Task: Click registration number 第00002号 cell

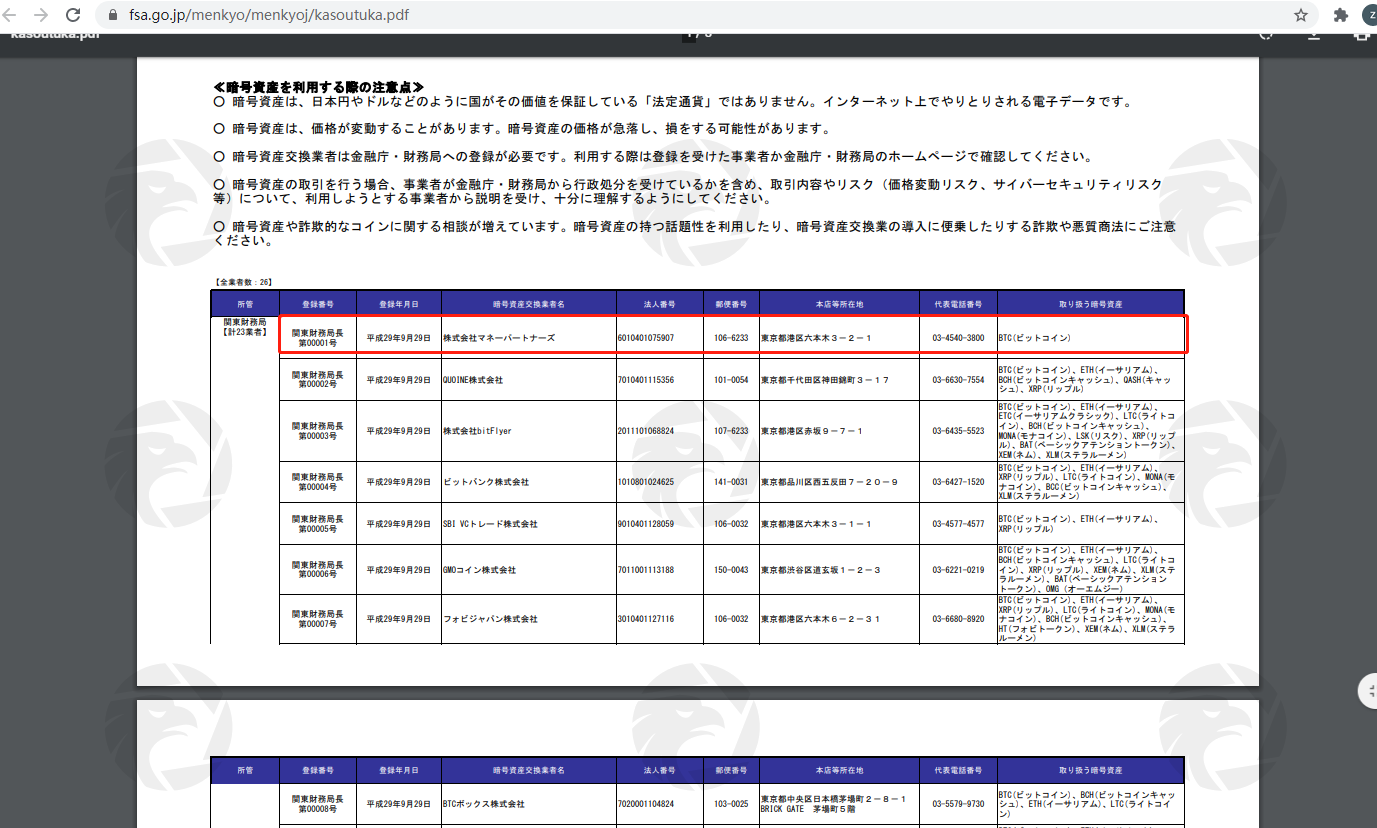Action: pos(318,380)
